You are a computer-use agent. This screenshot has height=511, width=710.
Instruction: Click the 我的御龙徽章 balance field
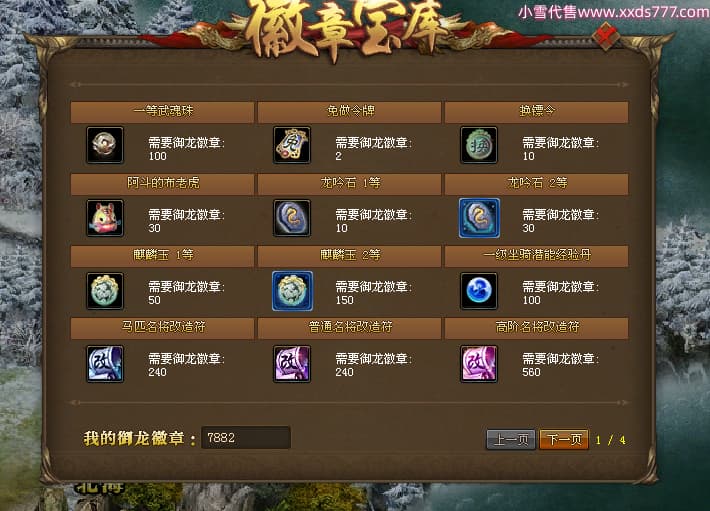246,438
